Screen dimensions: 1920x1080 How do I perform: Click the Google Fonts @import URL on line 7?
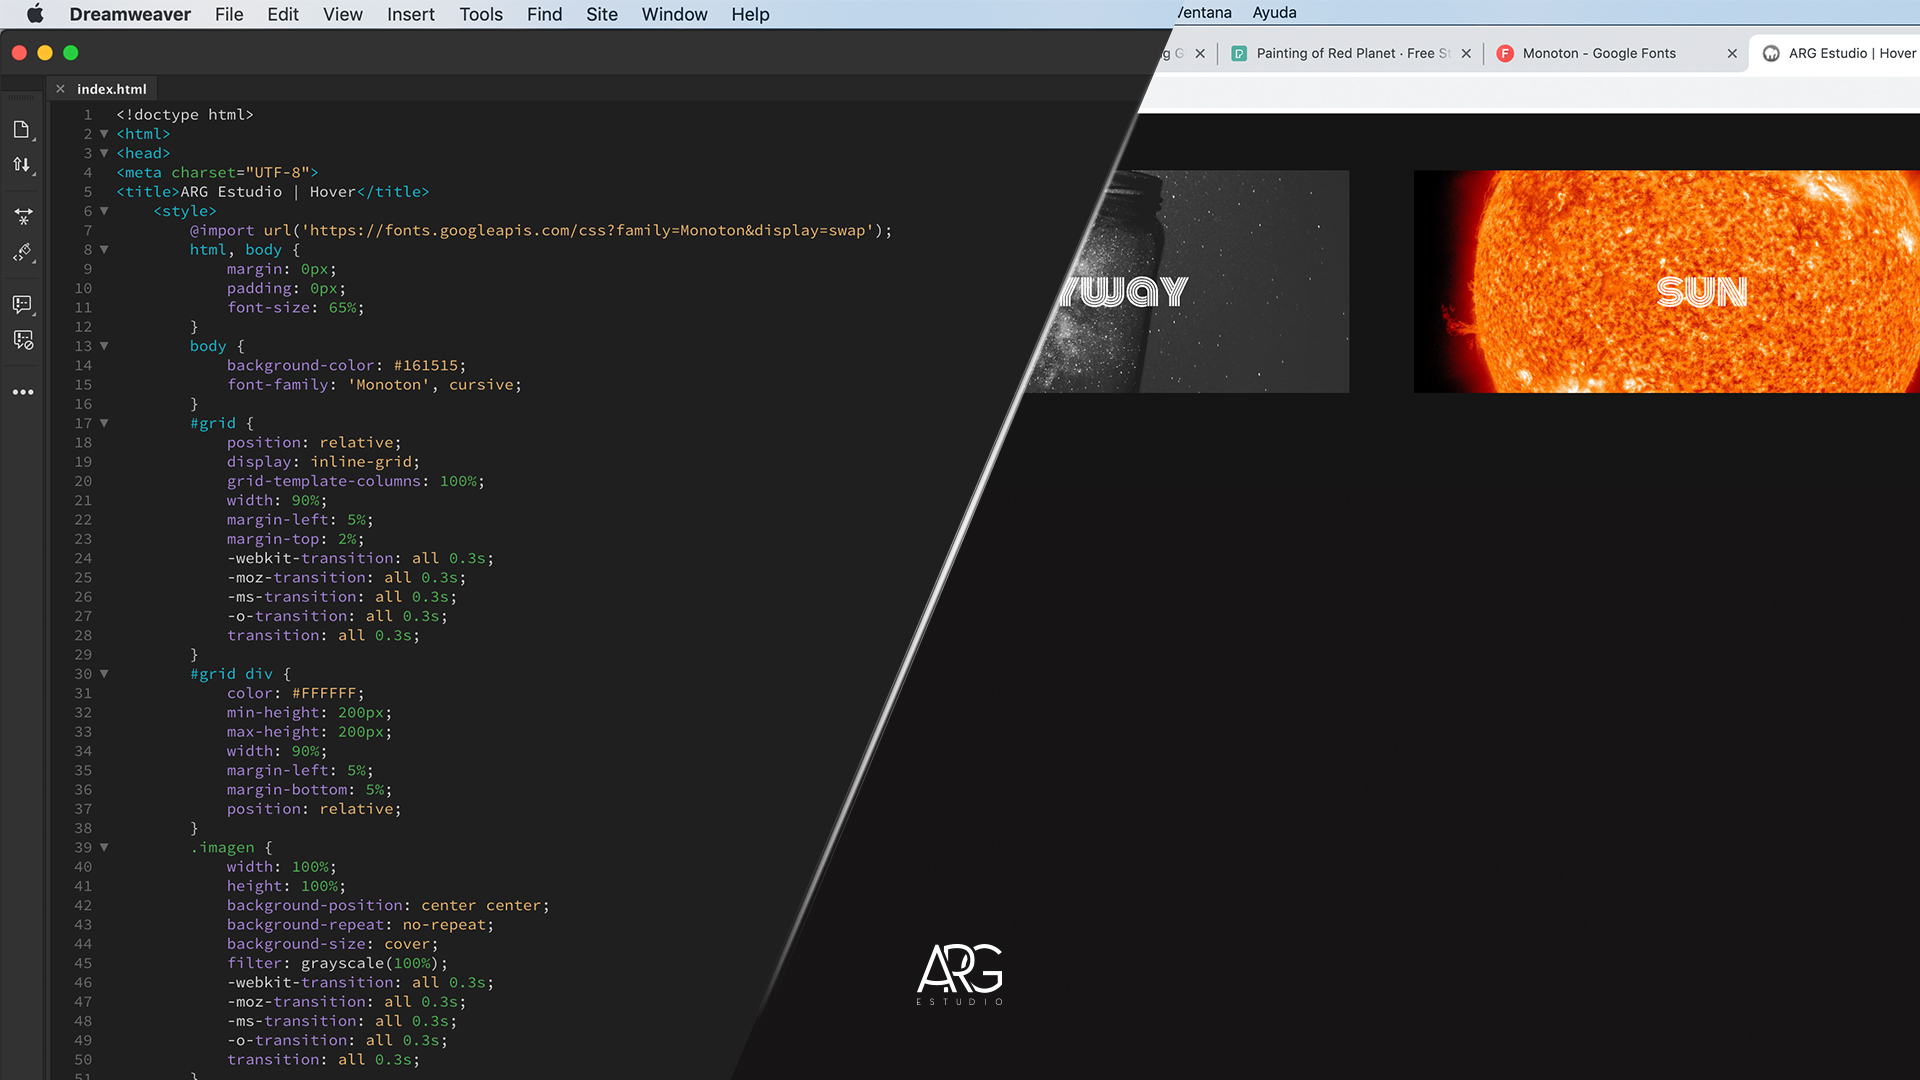[x=589, y=231]
